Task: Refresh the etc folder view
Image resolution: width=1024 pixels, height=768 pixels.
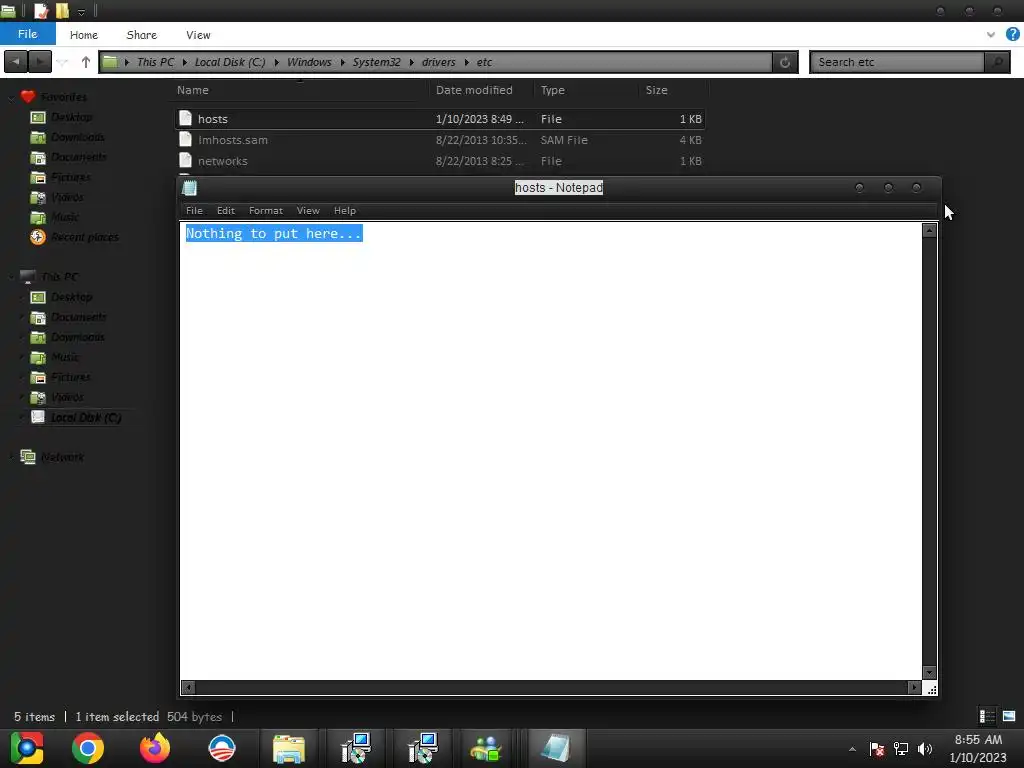Action: [785, 62]
